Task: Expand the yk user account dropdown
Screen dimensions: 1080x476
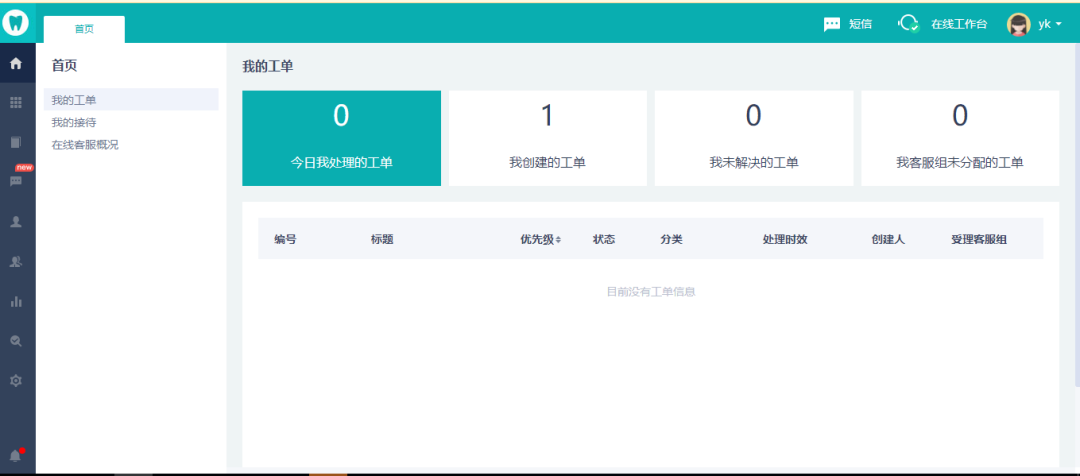Action: 1050,24
